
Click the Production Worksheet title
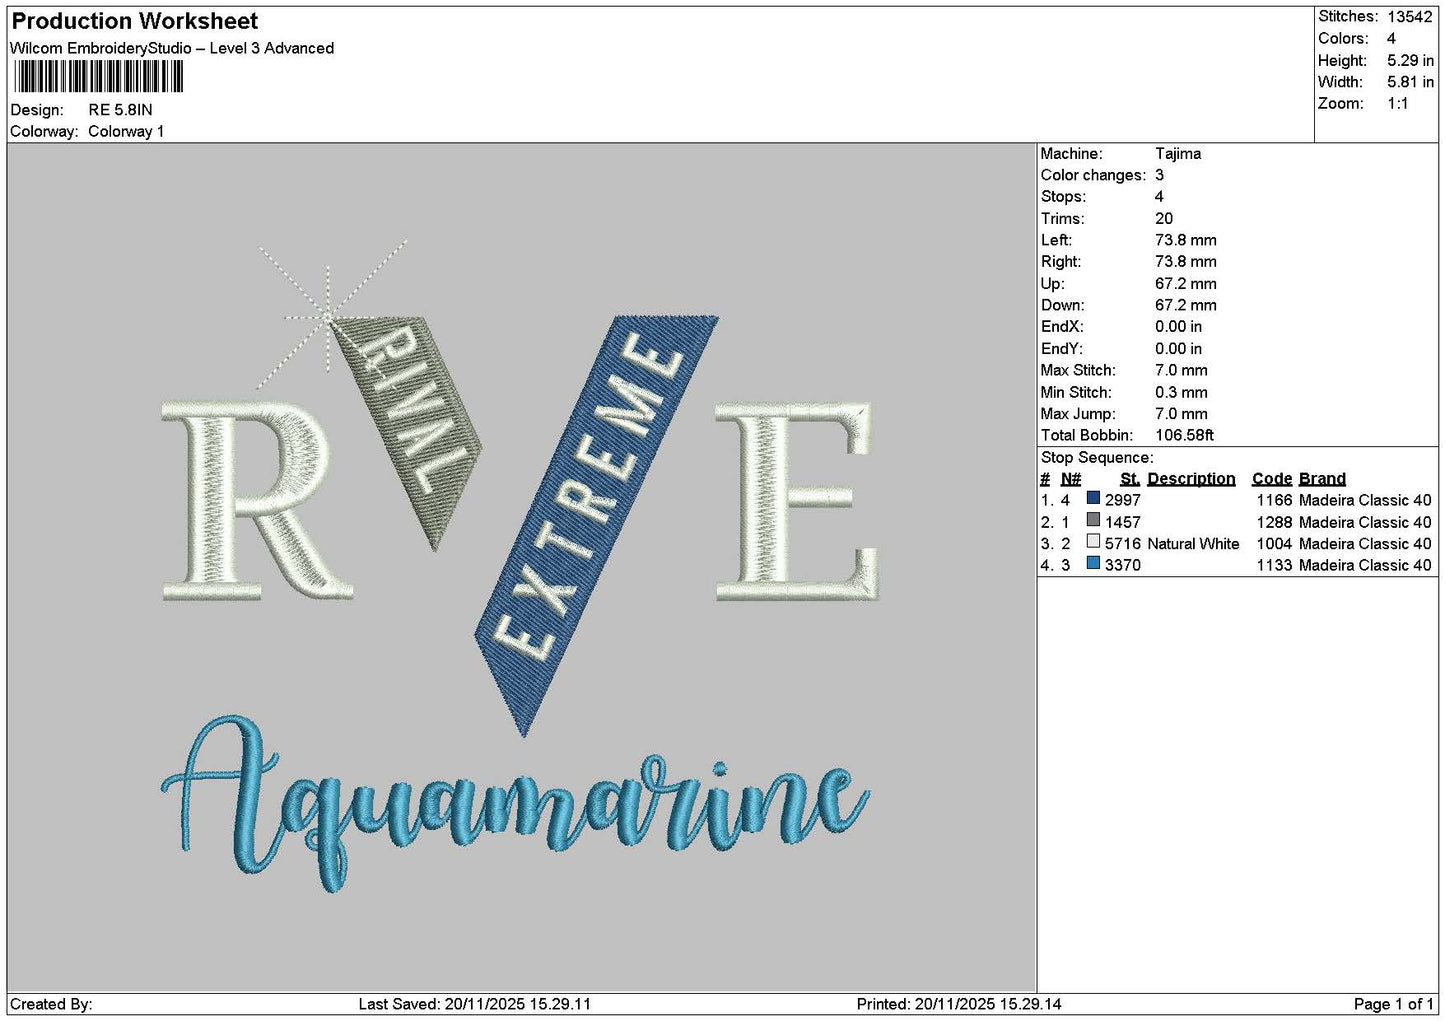pos(134,21)
